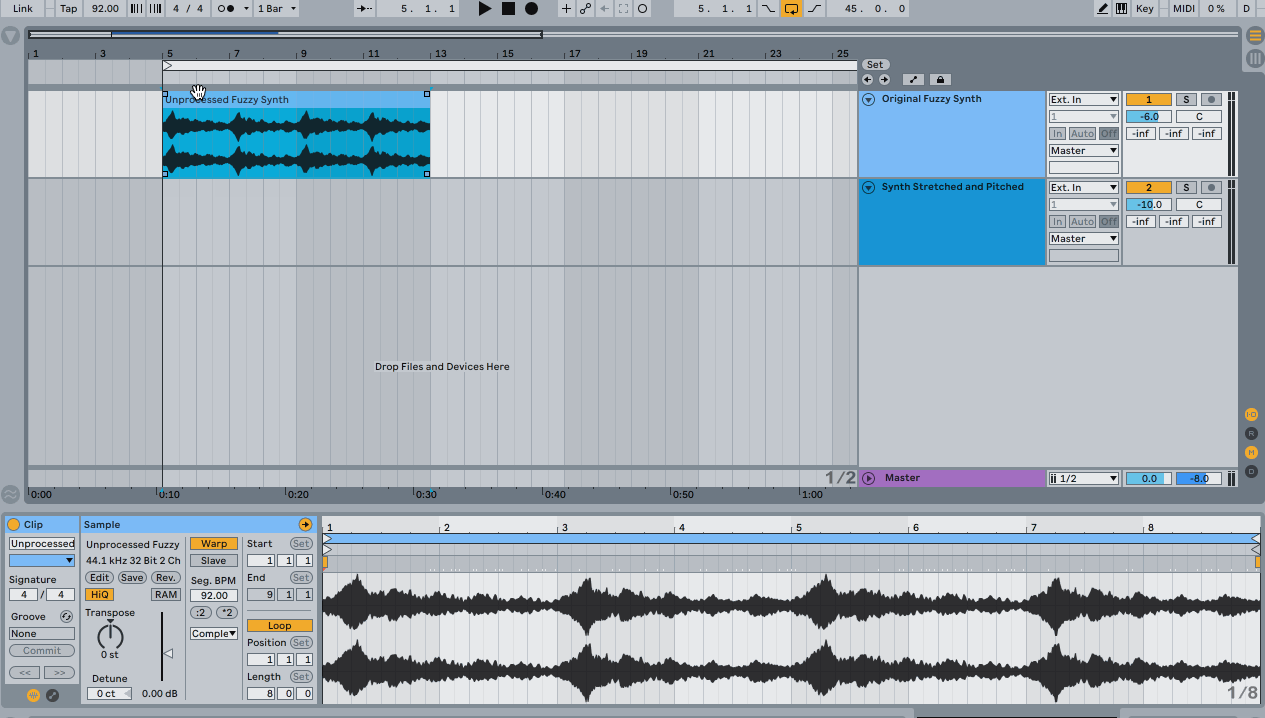Click the Punch-In switch icon
Image resolution: width=1265 pixels, height=718 pixels.
[768, 8]
